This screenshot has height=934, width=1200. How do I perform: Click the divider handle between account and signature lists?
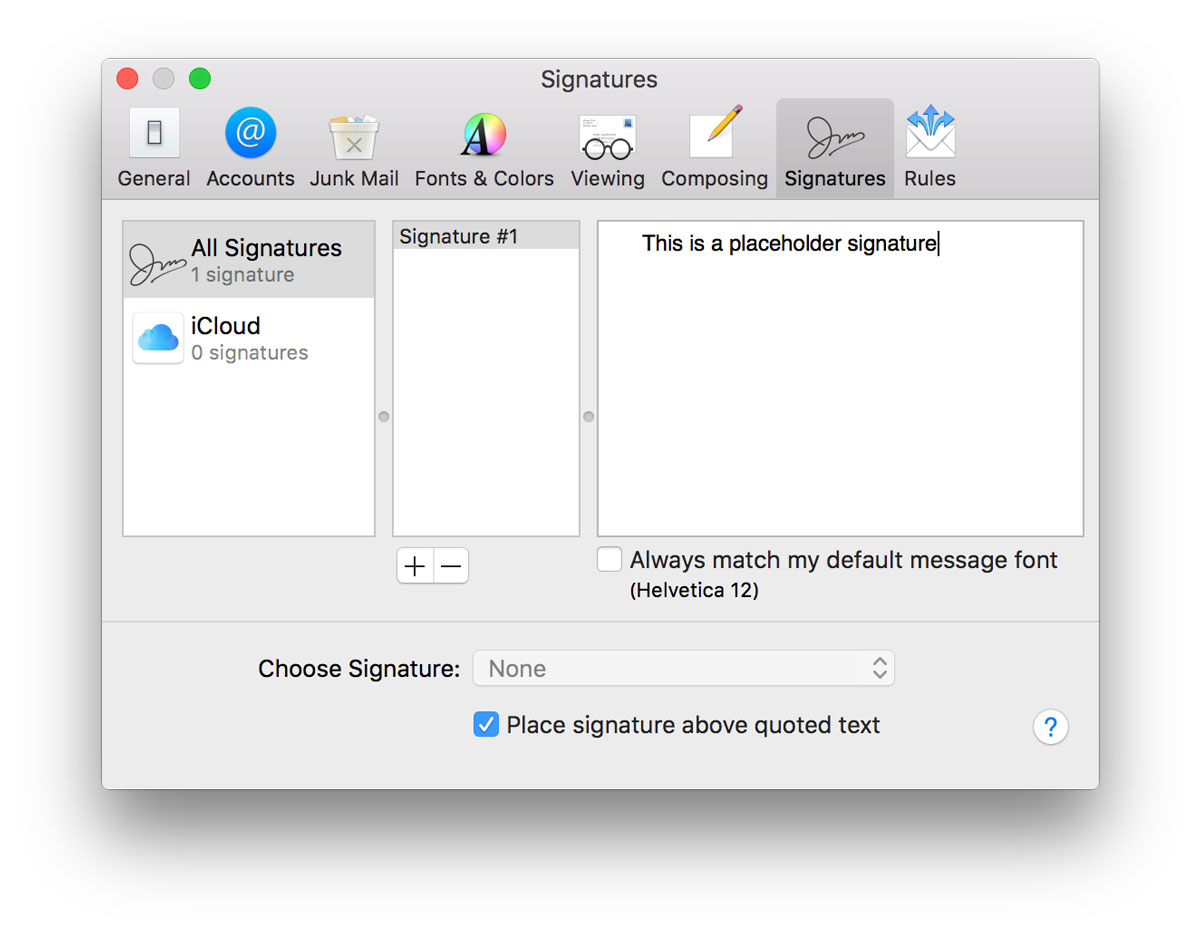pyautogui.click(x=384, y=417)
